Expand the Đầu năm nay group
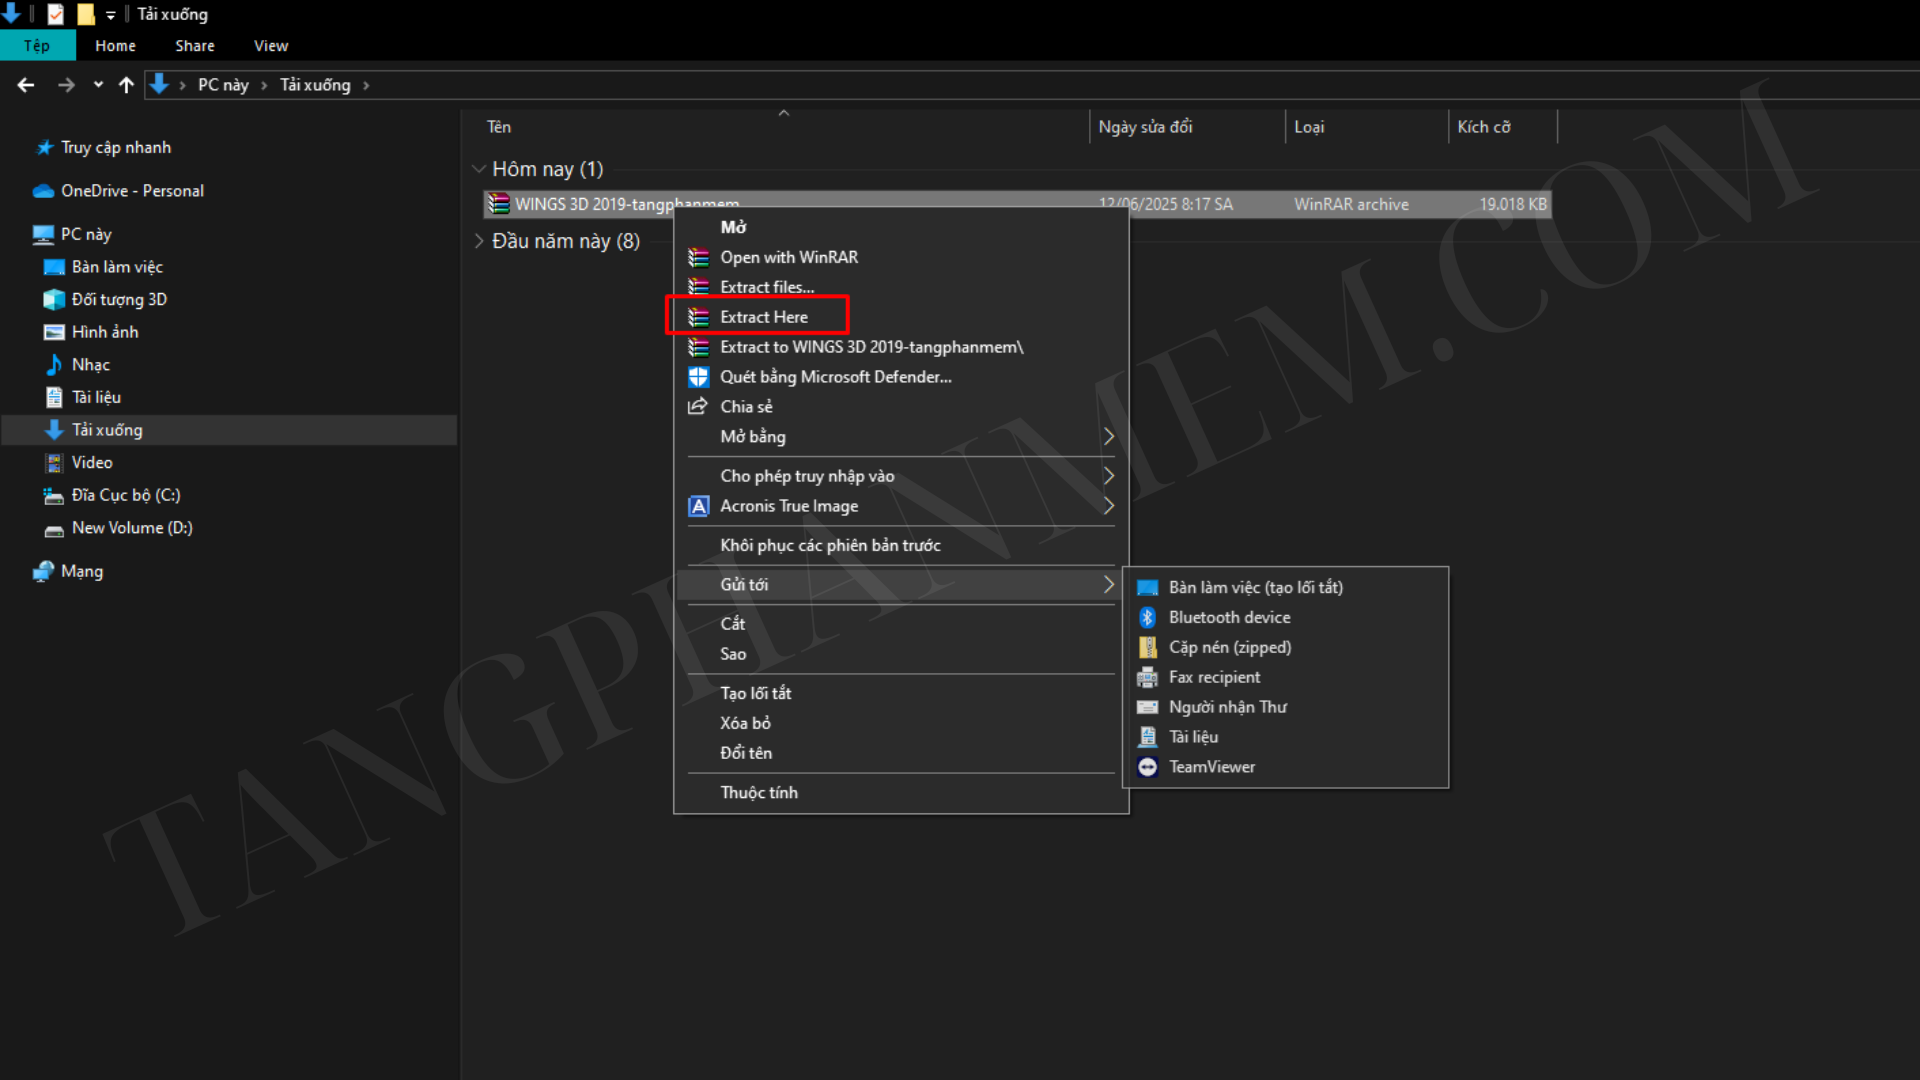 (x=479, y=241)
